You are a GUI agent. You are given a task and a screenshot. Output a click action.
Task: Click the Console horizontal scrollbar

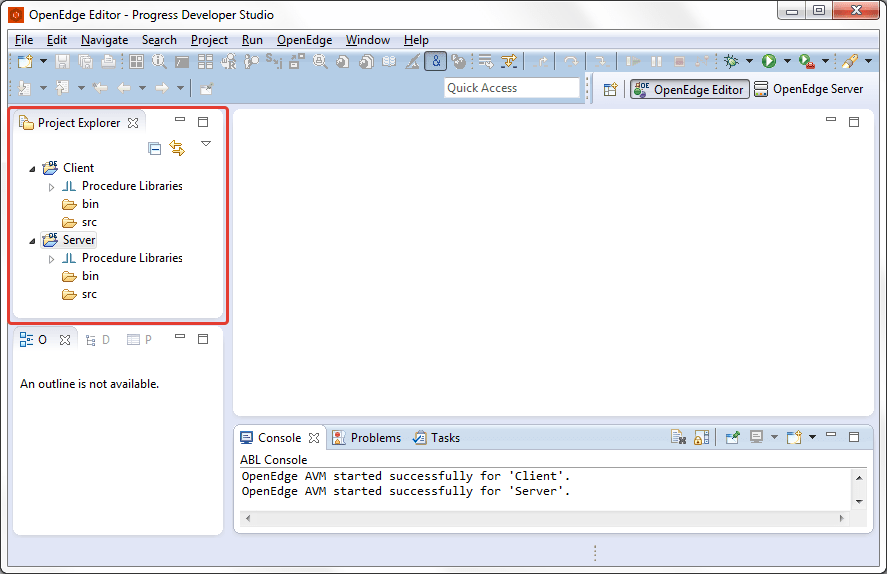tap(544, 518)
